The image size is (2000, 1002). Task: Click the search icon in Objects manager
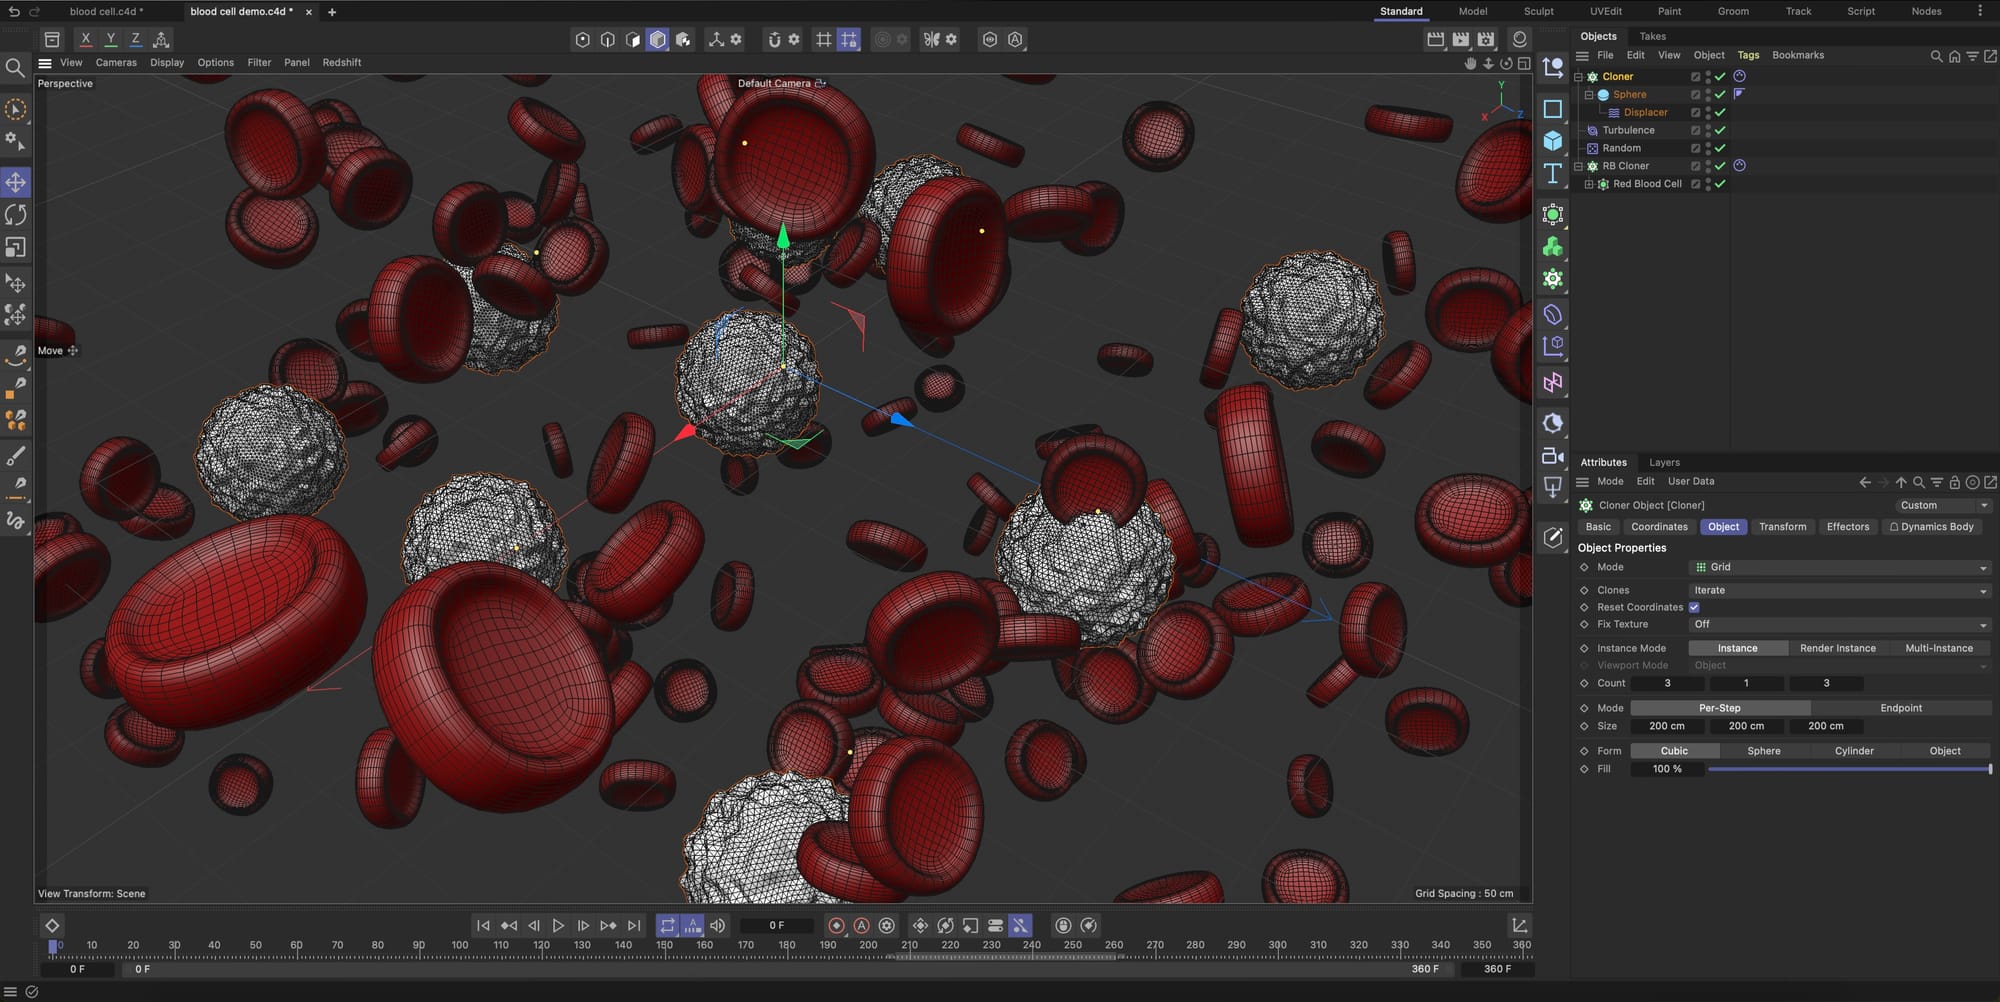pos(1936,56)
